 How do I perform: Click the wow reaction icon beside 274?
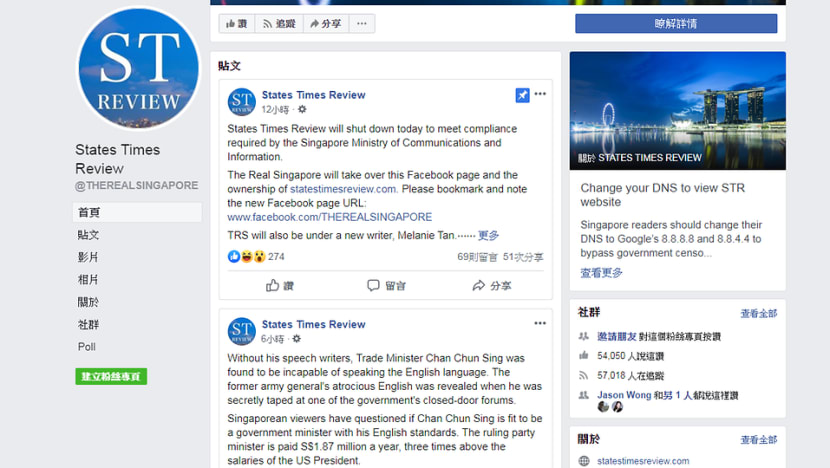coord(259,256)
